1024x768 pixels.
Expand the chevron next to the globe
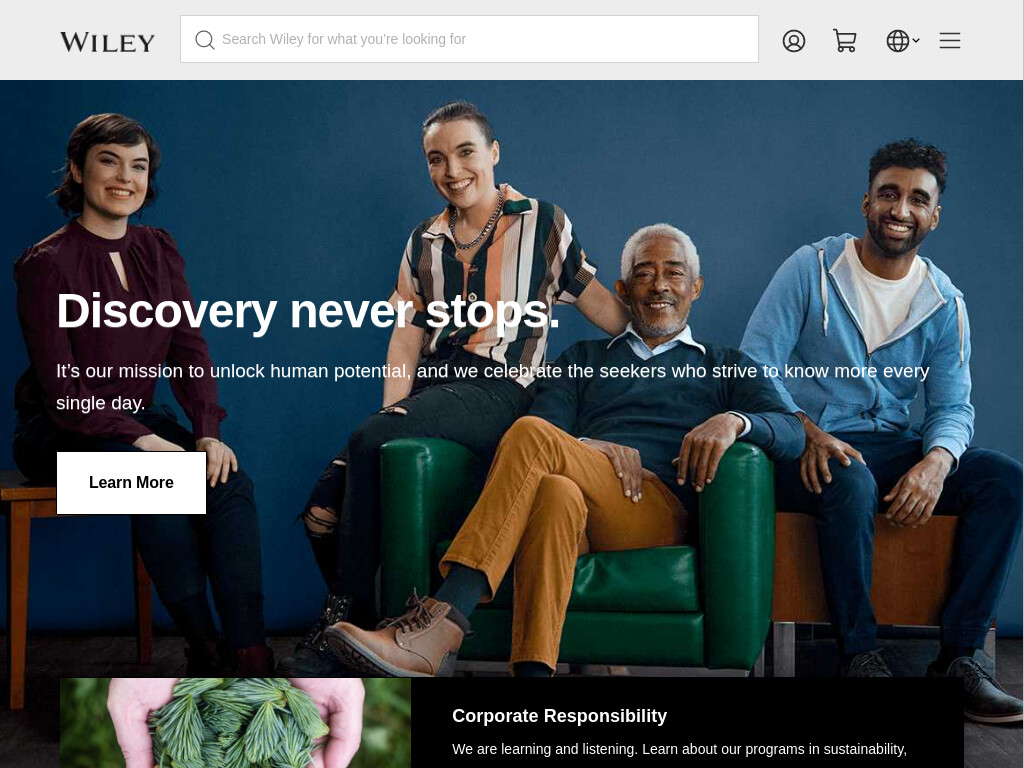pos(916,40)
